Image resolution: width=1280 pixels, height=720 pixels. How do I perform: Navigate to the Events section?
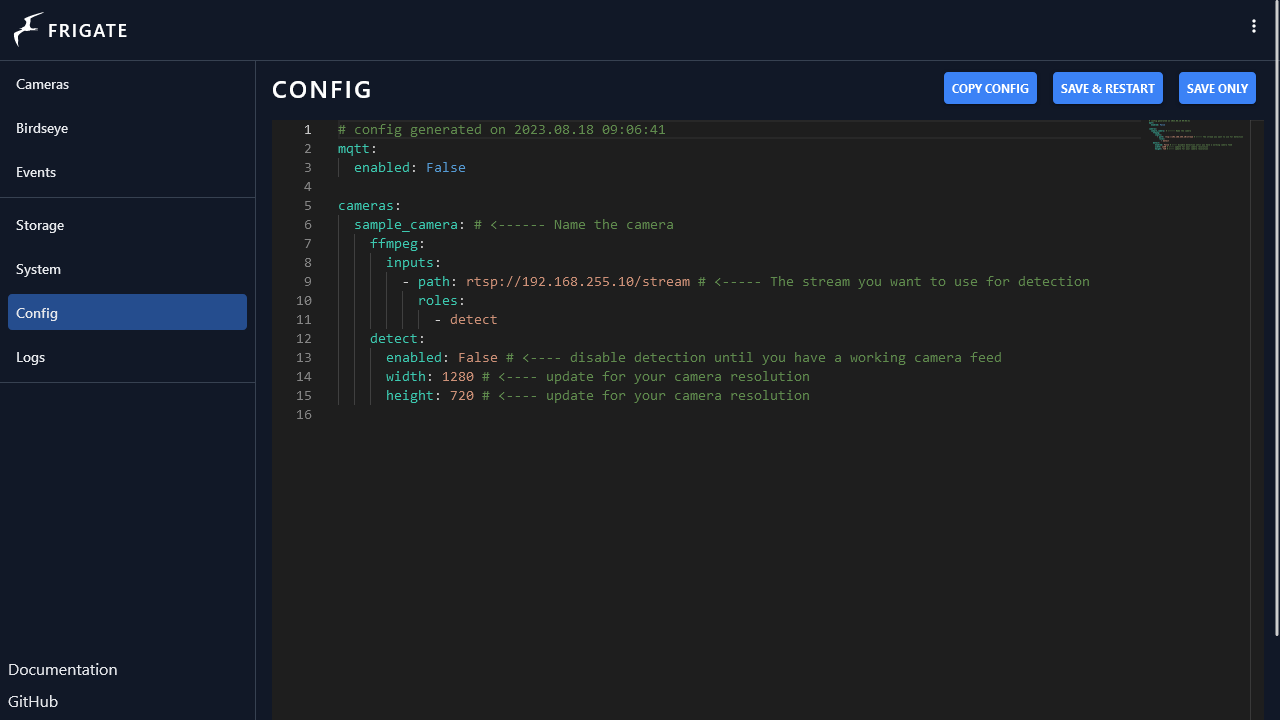(x=36, y=173)
